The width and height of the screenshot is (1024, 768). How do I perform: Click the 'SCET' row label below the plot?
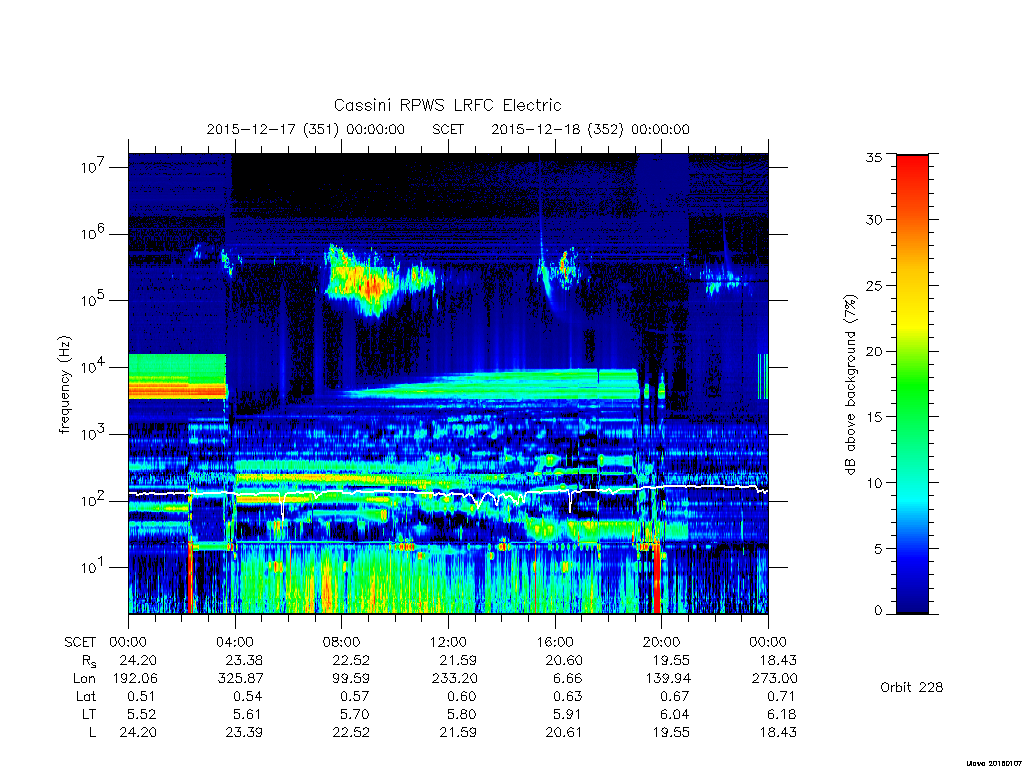80,643
